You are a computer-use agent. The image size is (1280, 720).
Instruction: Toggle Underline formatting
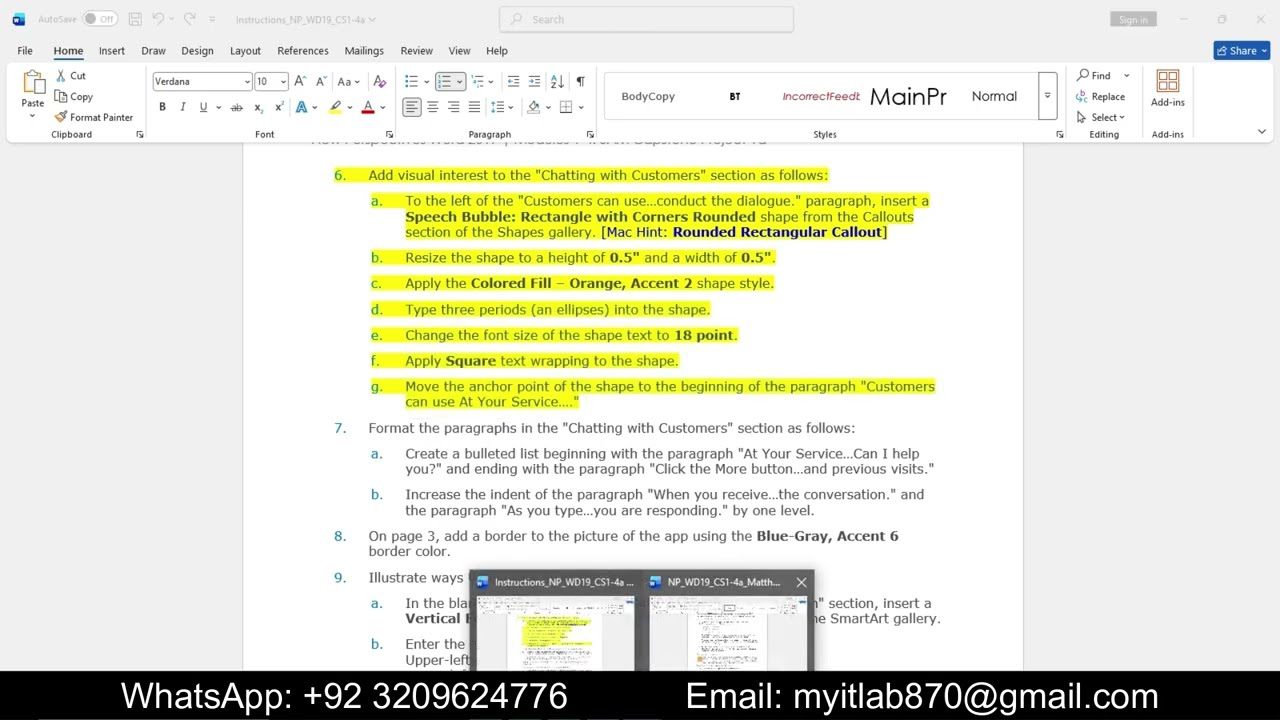click(x=203, y=107)
